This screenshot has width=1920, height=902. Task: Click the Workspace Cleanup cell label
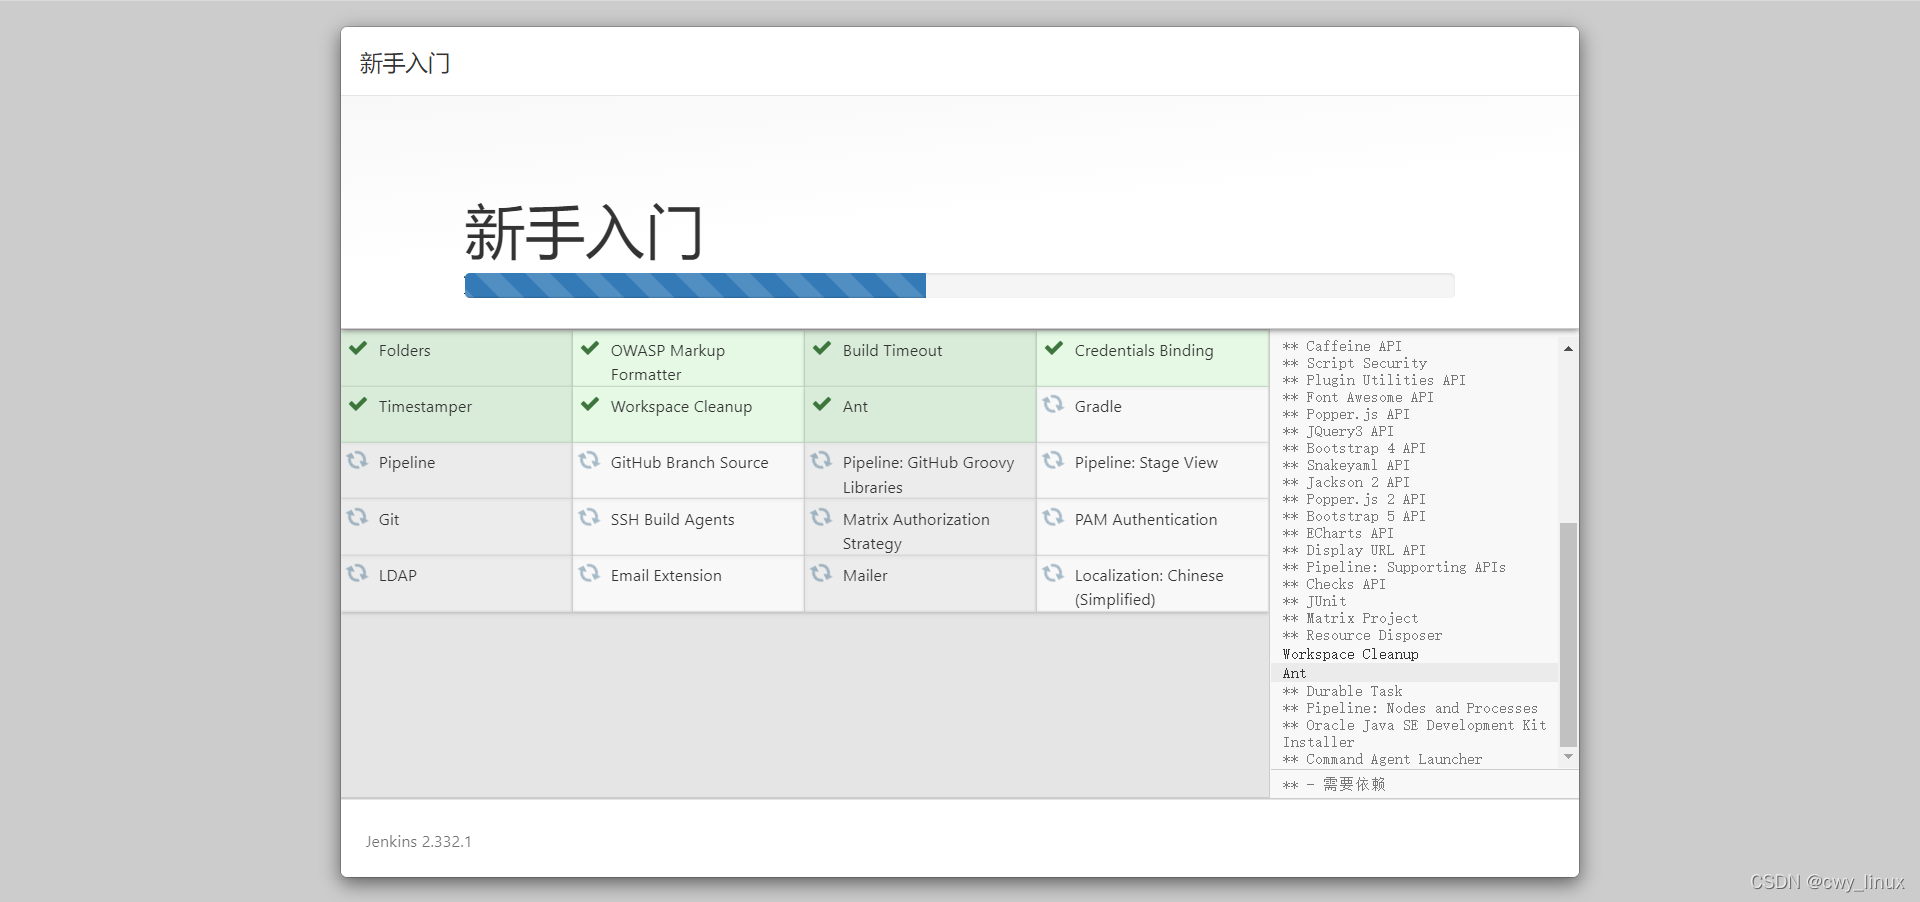pyautogui.click(x=681, y=407)
